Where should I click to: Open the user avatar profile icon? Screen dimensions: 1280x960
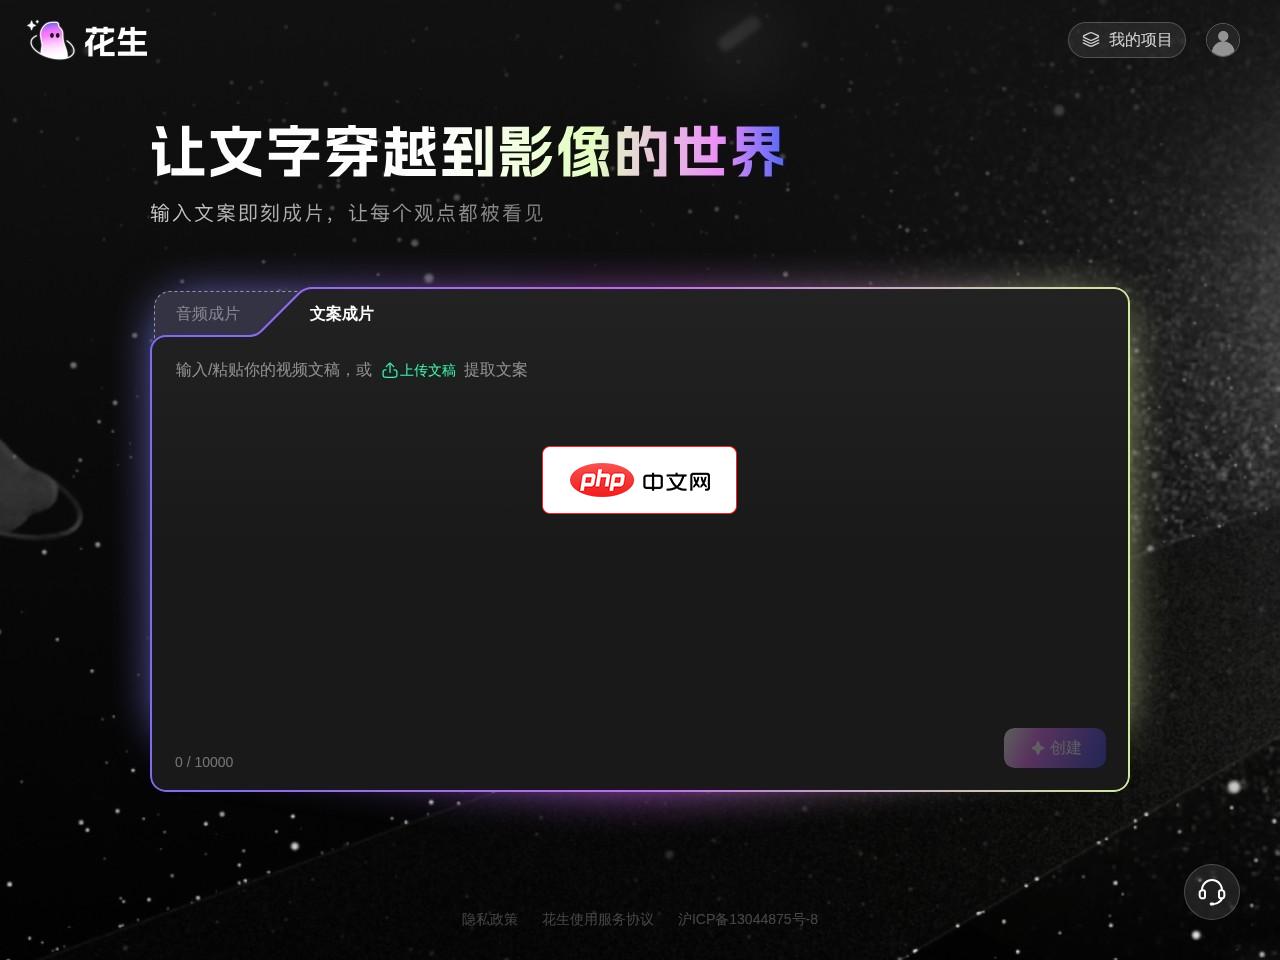pyautogui.click(x=1223, y=40)
